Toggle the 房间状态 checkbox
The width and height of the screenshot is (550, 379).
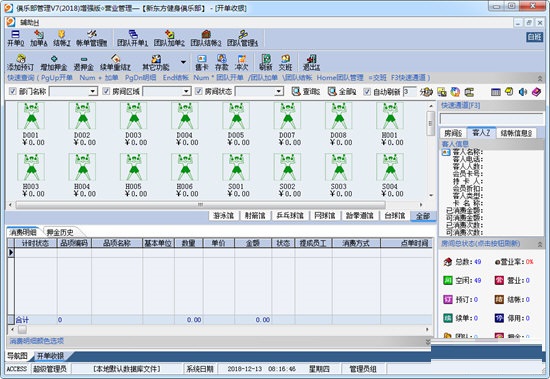tap(199, 92)
